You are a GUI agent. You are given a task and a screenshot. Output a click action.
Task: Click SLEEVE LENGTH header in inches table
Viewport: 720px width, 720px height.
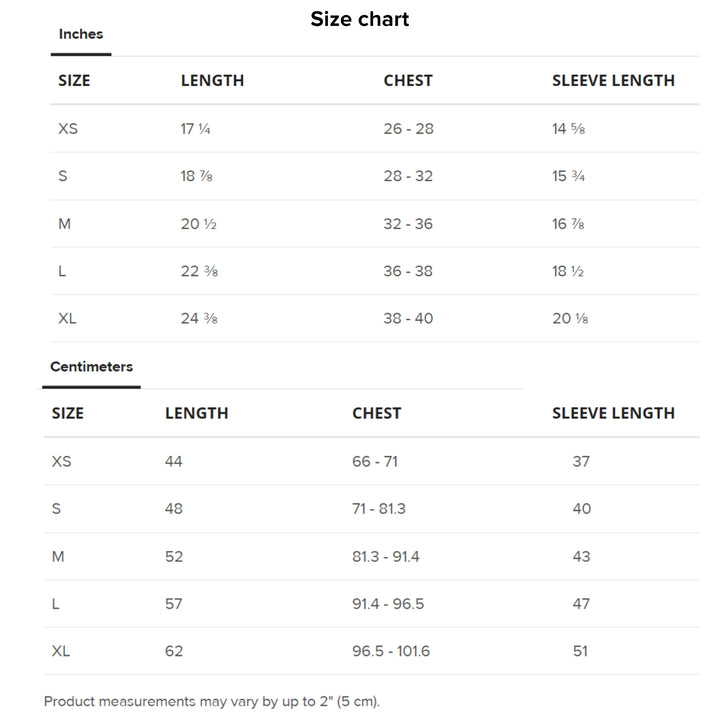[613, 81]
